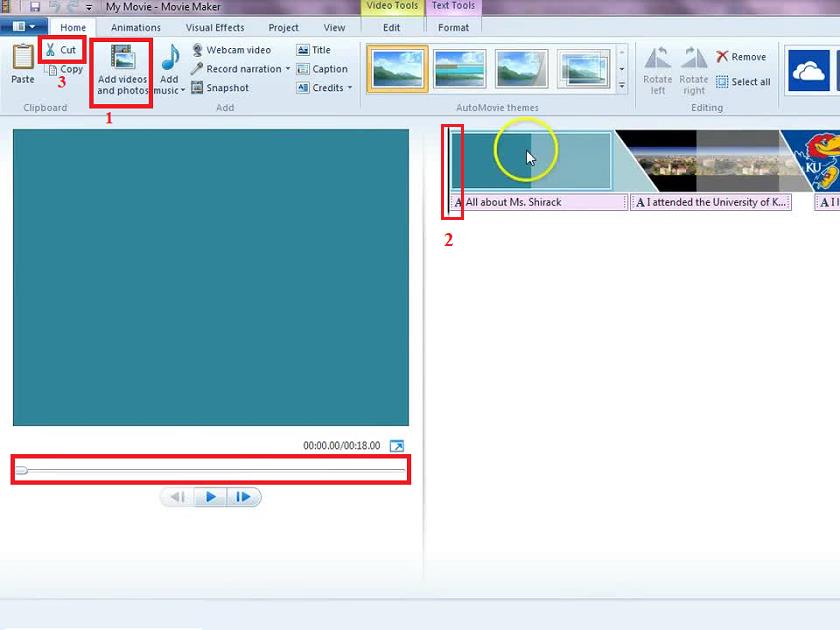Click the Remove red X icon
The image size is (840, 630).
coord(722,57)
